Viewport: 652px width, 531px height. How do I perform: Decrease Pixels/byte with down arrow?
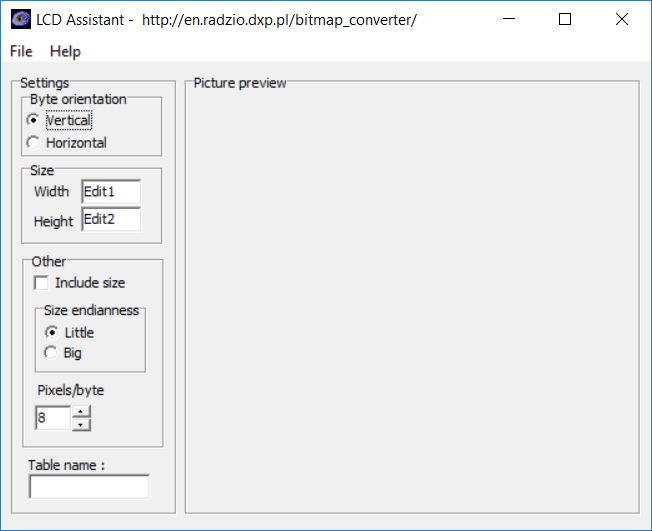81,425
